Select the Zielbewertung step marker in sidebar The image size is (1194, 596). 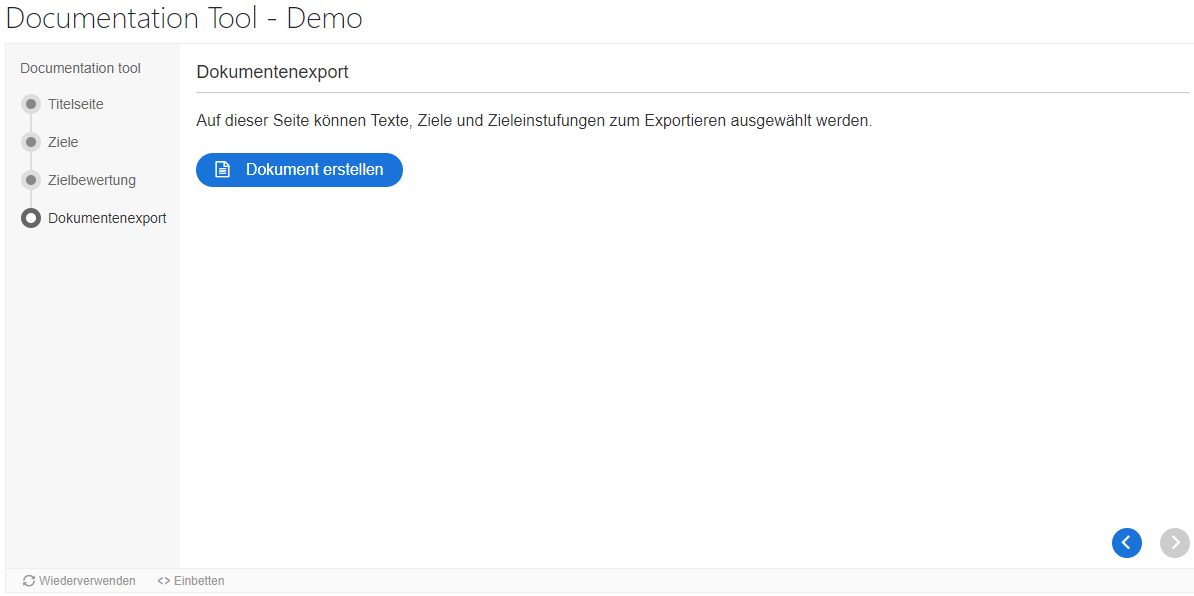[31, 180]
